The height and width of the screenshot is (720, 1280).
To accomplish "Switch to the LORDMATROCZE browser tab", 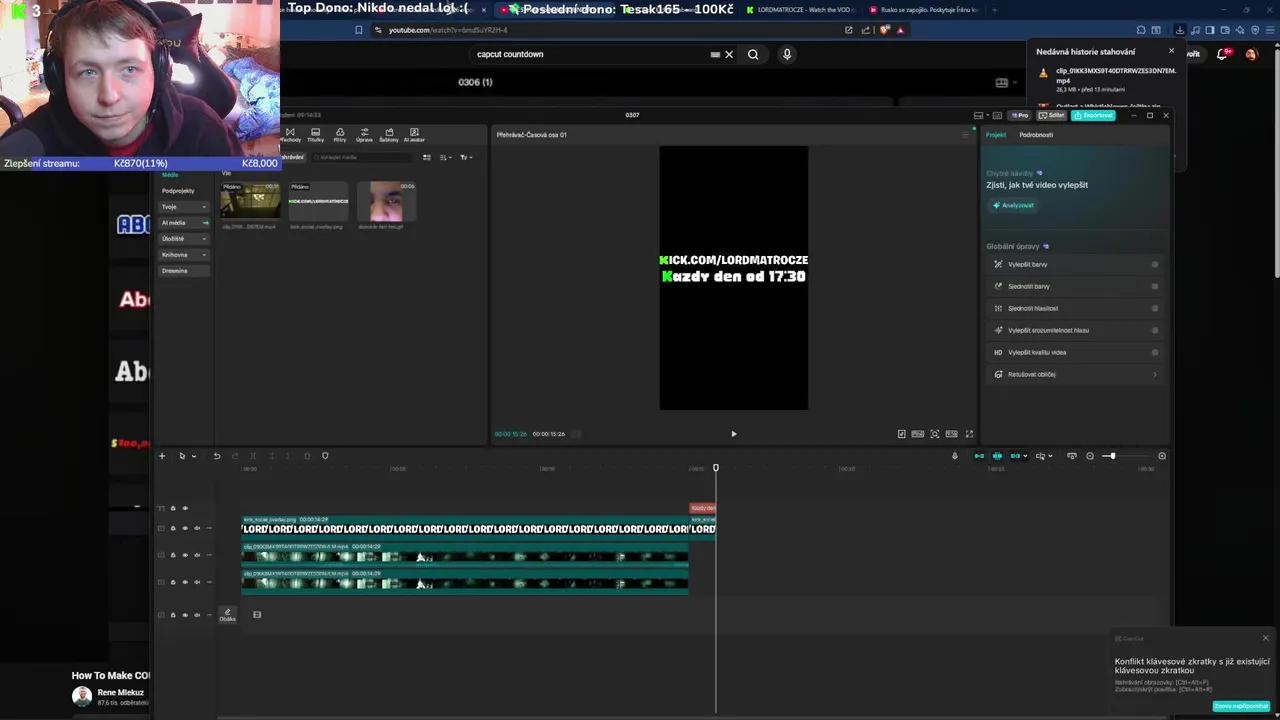I will click(802, 10).
